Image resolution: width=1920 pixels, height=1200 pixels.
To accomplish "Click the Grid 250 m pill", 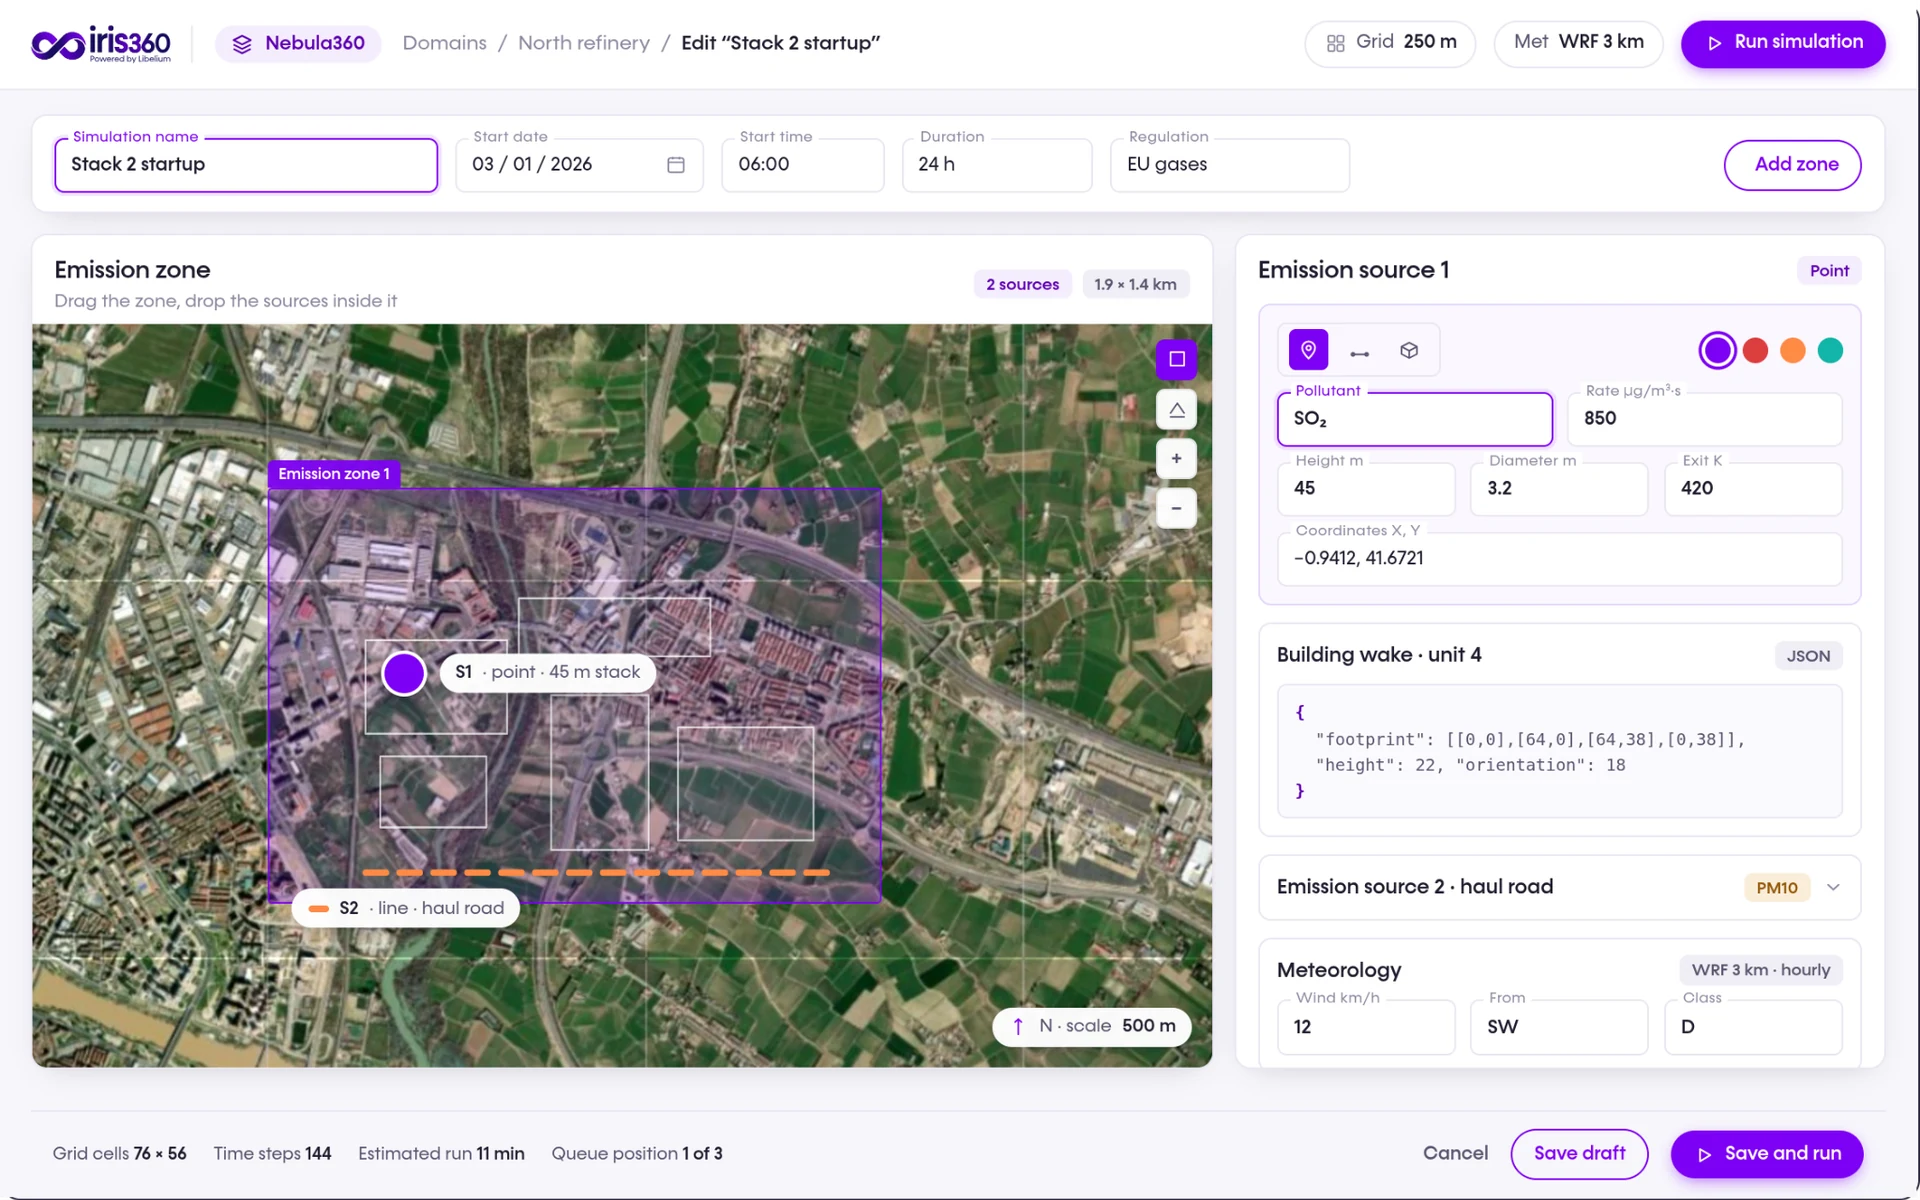I will [1390, 43].
